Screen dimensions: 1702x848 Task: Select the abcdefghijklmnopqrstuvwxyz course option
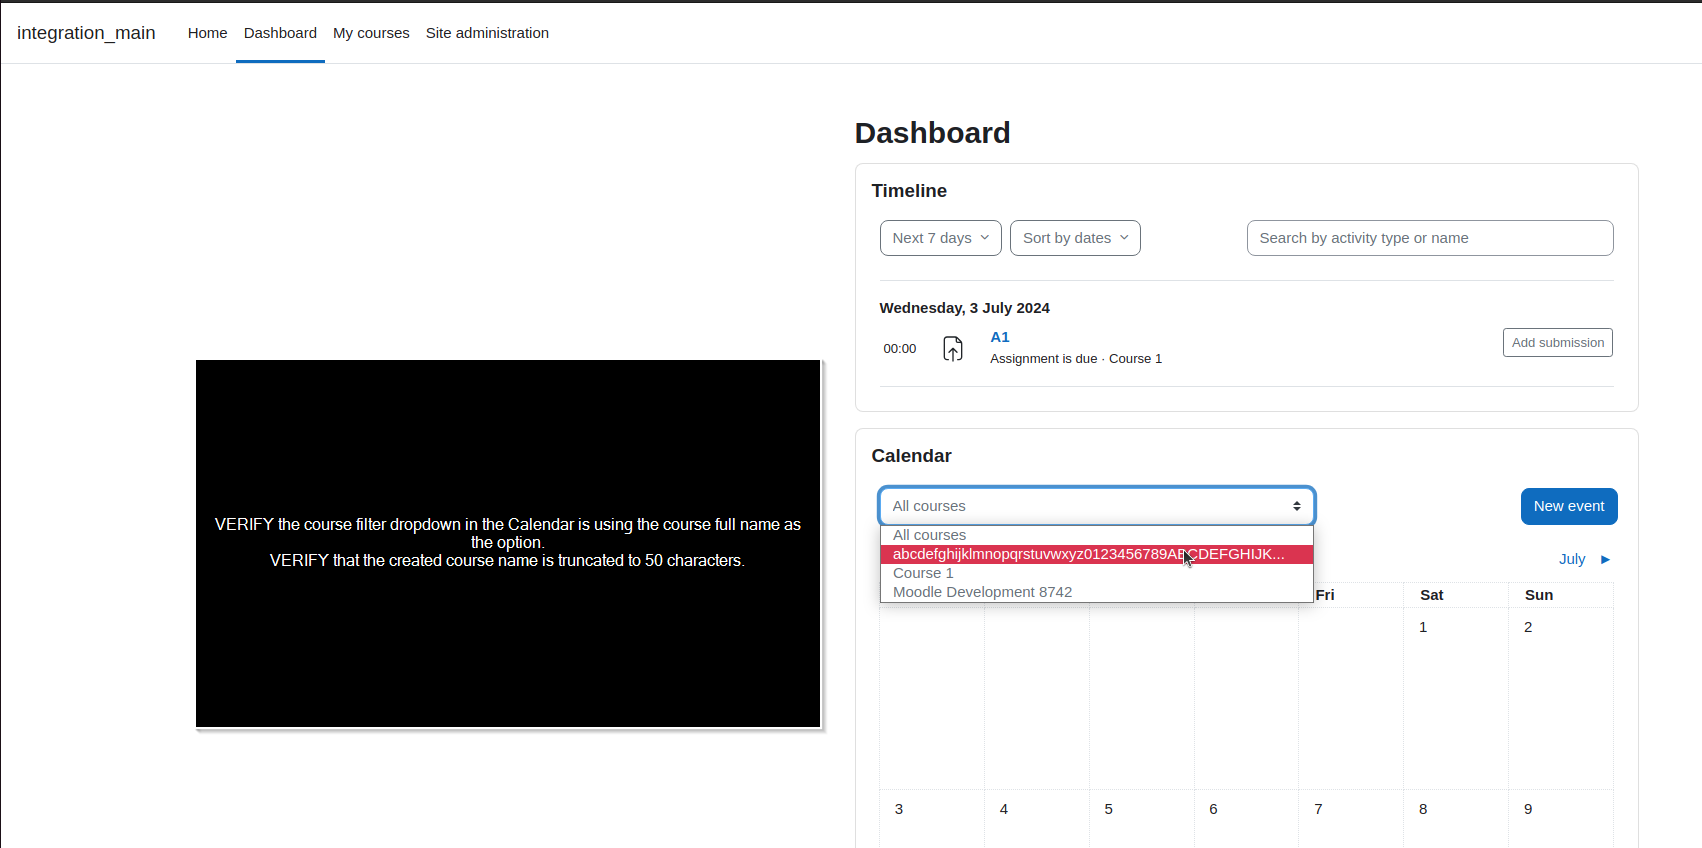point(1097,554)
